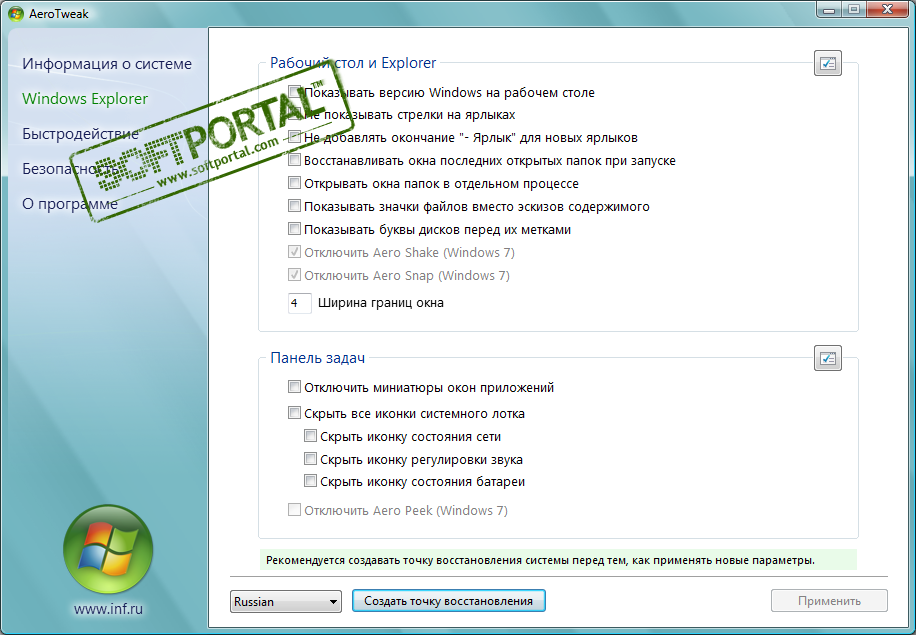The height and width of the screenshot is (635, 916).
Task: Minimize the AeroTweak window
Action: pos(829,9)
